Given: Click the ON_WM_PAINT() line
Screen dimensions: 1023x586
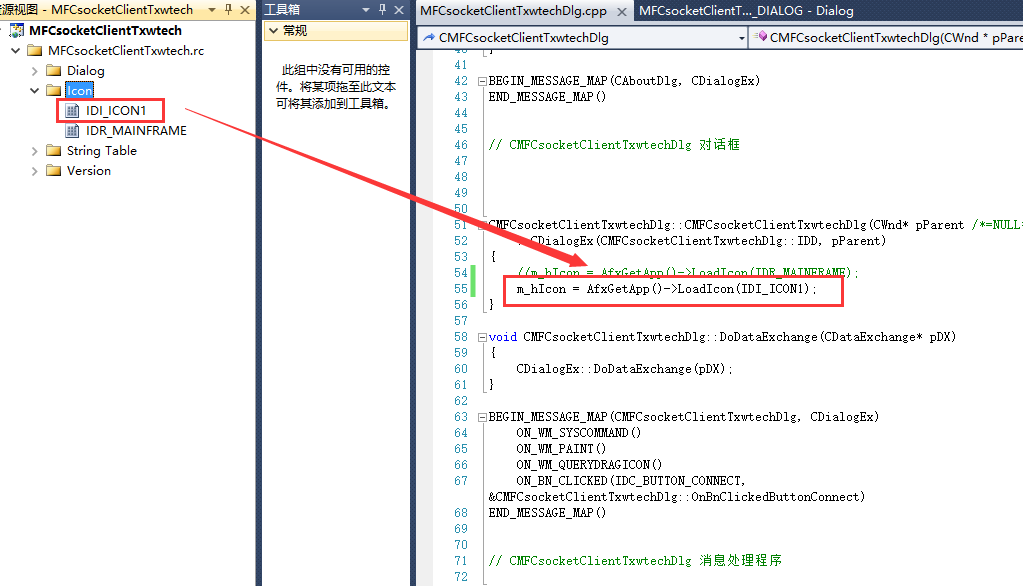Looking at the screenshot, I should [x=561, y=449].
